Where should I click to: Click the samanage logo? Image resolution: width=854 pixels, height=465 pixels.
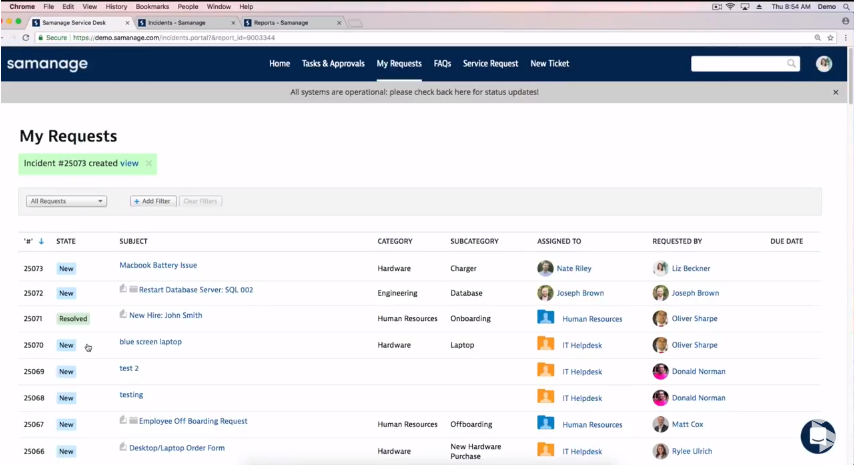[47, 64]
